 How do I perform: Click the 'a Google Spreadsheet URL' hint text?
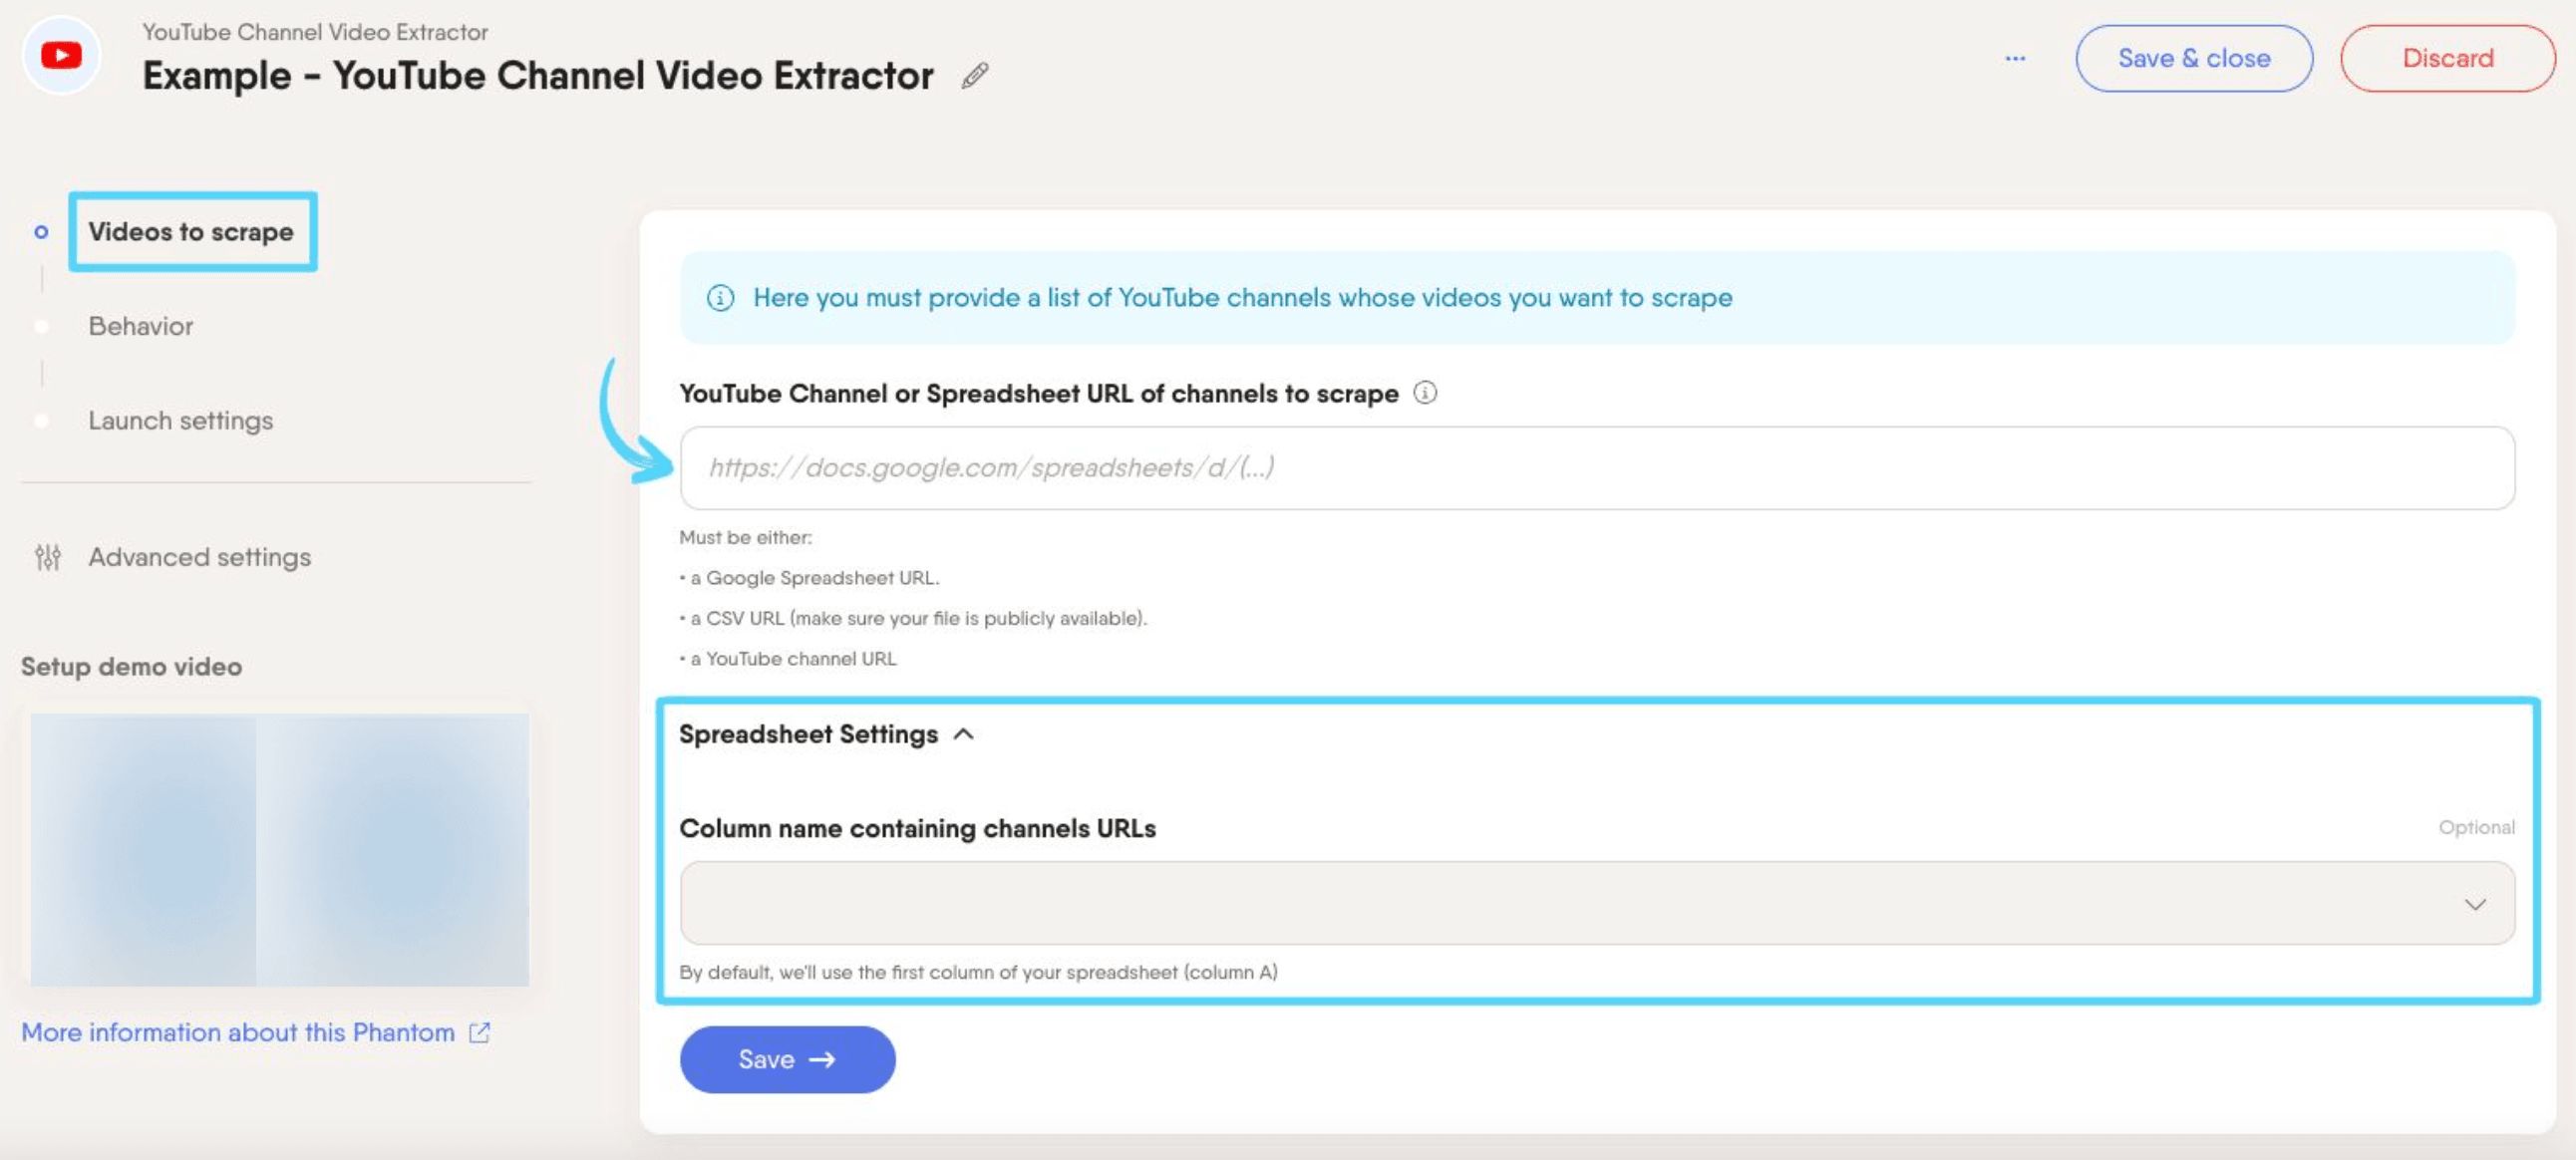tap(810, 578)
